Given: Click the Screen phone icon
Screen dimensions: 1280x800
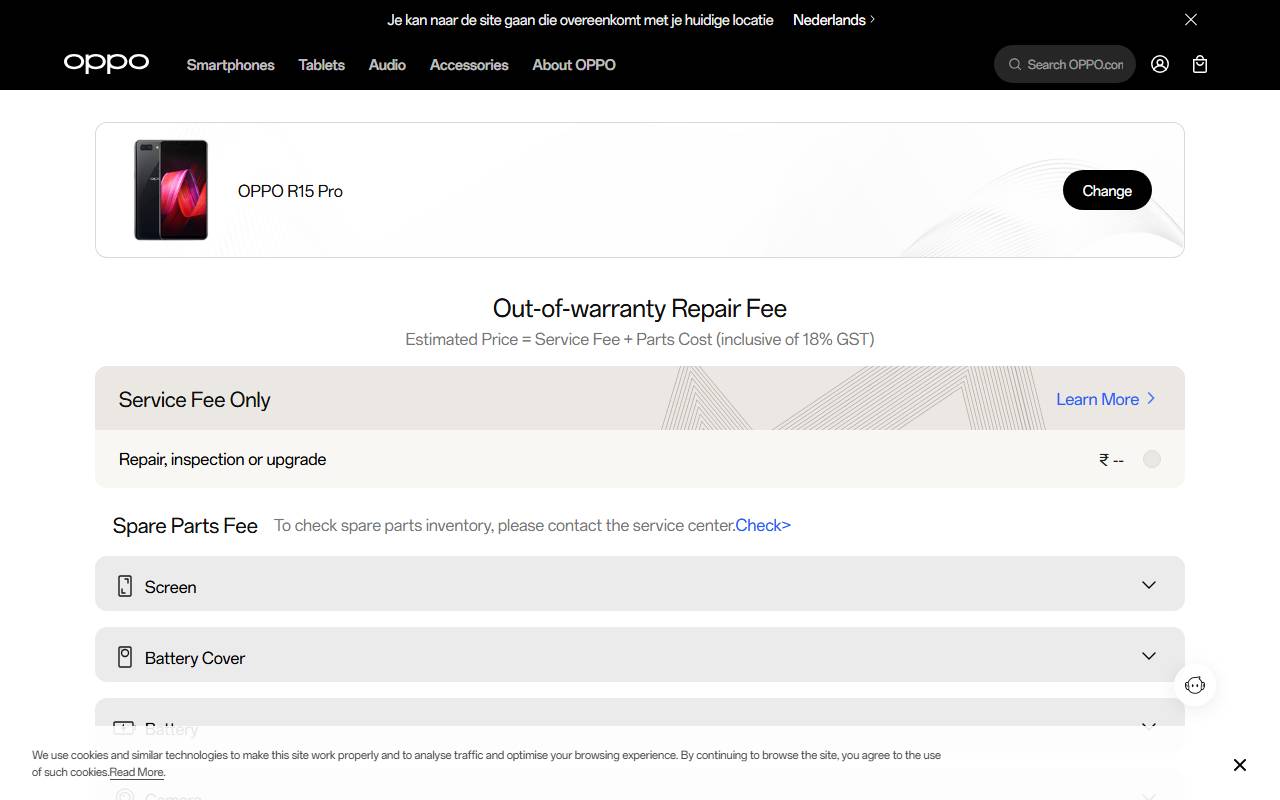Looking at the screenshot, I should [x=124, y=585].
